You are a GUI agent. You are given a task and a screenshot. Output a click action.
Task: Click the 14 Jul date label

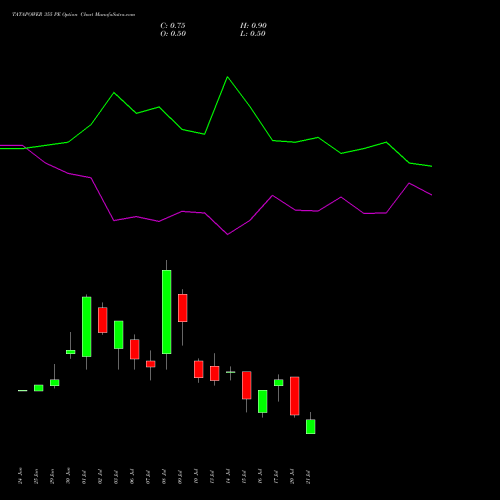pyautogui.click(x=229, y=477)
